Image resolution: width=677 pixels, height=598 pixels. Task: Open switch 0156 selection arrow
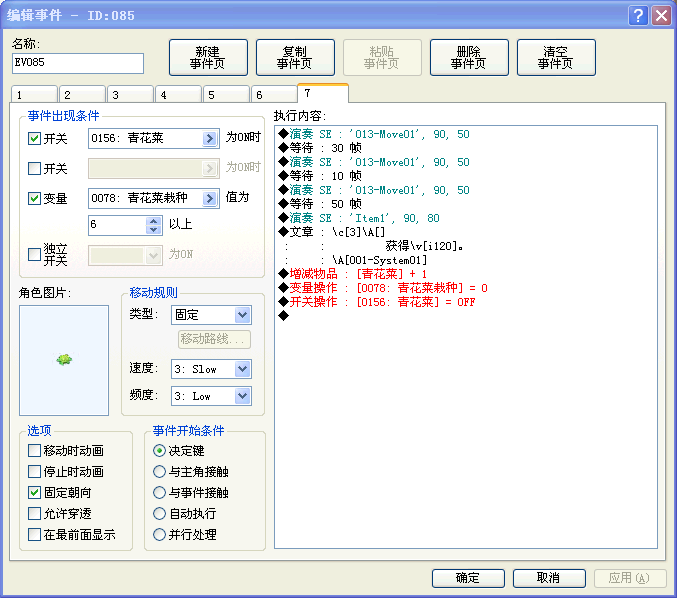tap(209, 138)
